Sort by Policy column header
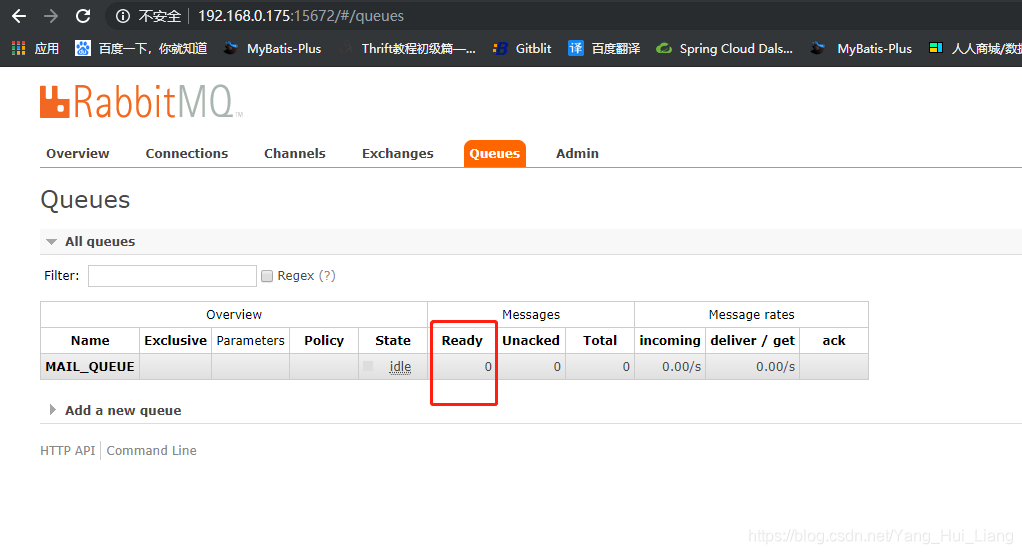The width and height of the screenshot is (1022, 554). [324, 341]
